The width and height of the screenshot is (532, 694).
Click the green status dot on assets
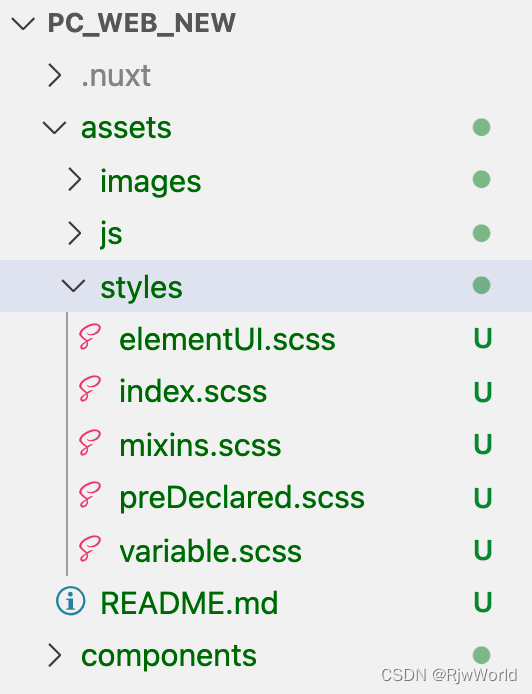pyautogui.click(x=481, y=127)
